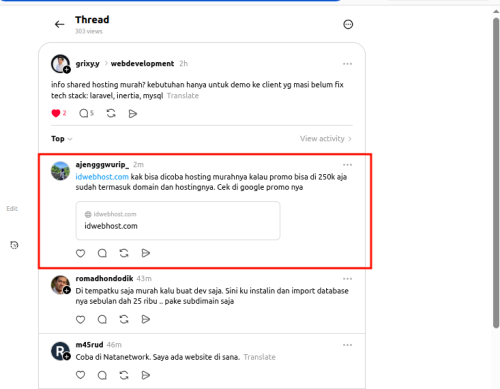
Task: Reply to romadhondodik's comment
Action: click(102, 319)
